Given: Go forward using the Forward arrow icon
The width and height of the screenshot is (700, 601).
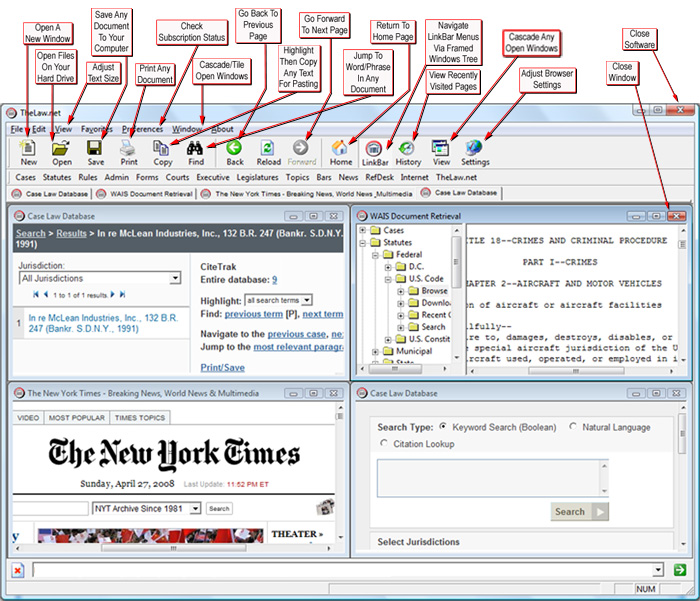Looking at the screenshot, I should tap(301, 147).
